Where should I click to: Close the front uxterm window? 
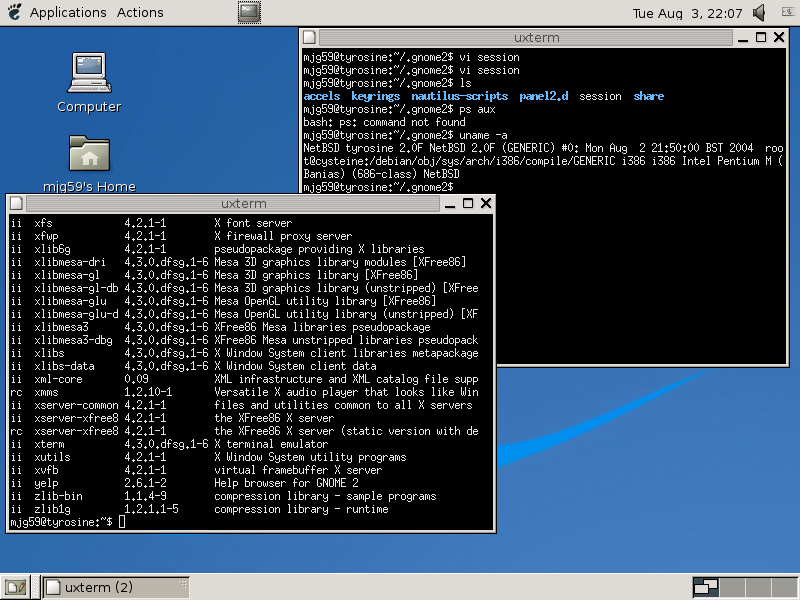click(x=486, y=204)
